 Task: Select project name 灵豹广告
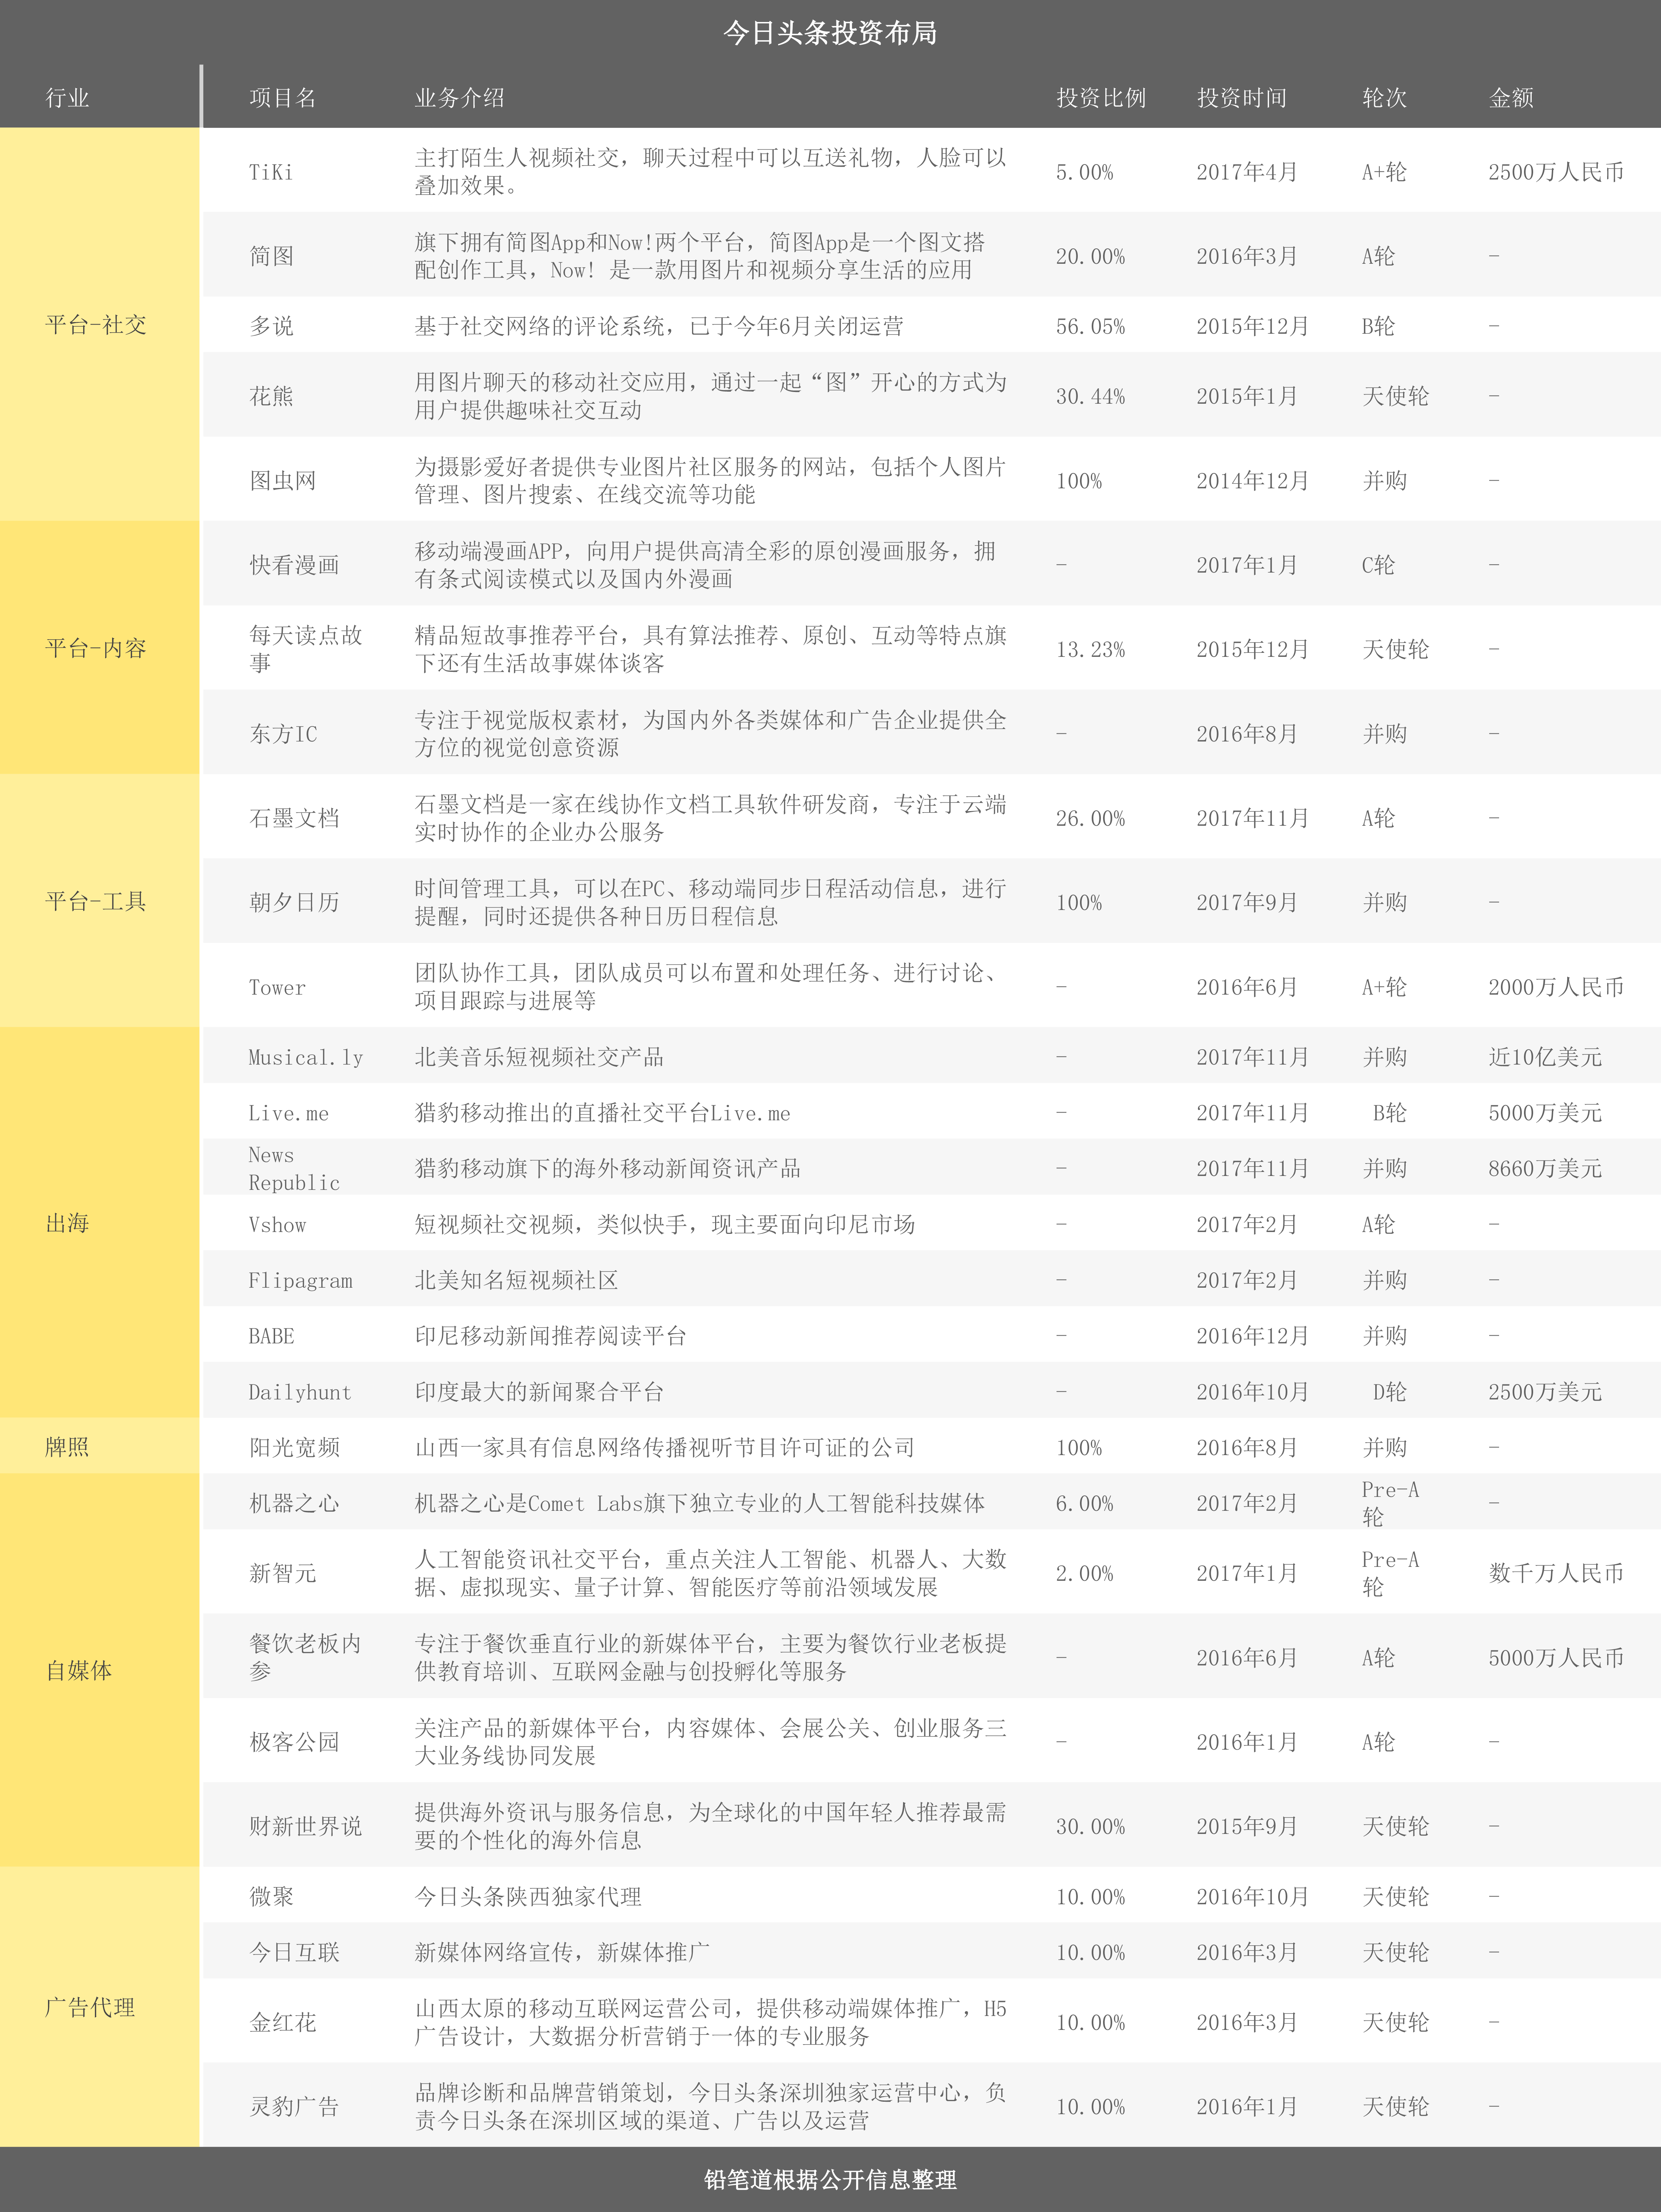tap(294, 2106)
